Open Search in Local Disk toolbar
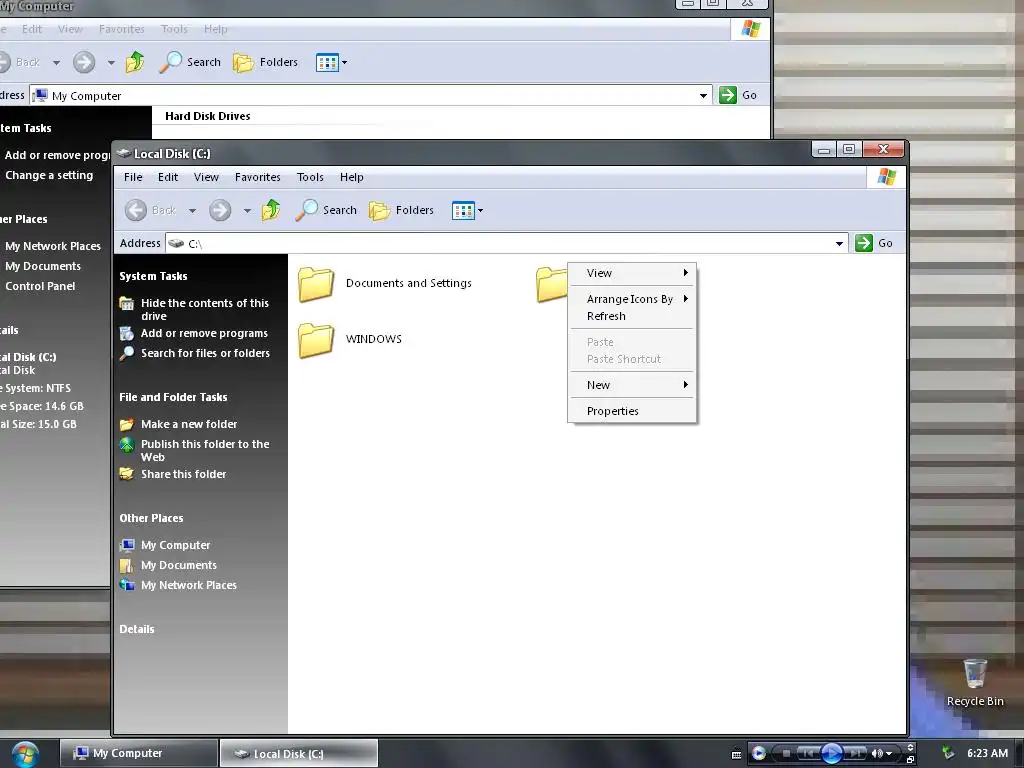This screenshot has width=1024, height=768. click(326, 210)
